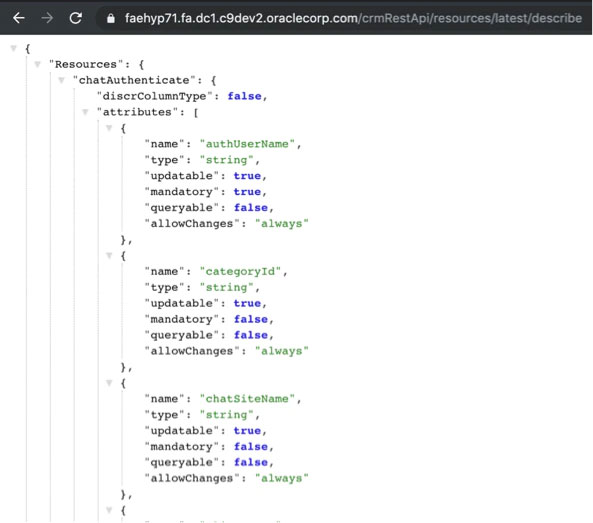Click authUserName's allowChanges "always" value

tap(281, 223)
